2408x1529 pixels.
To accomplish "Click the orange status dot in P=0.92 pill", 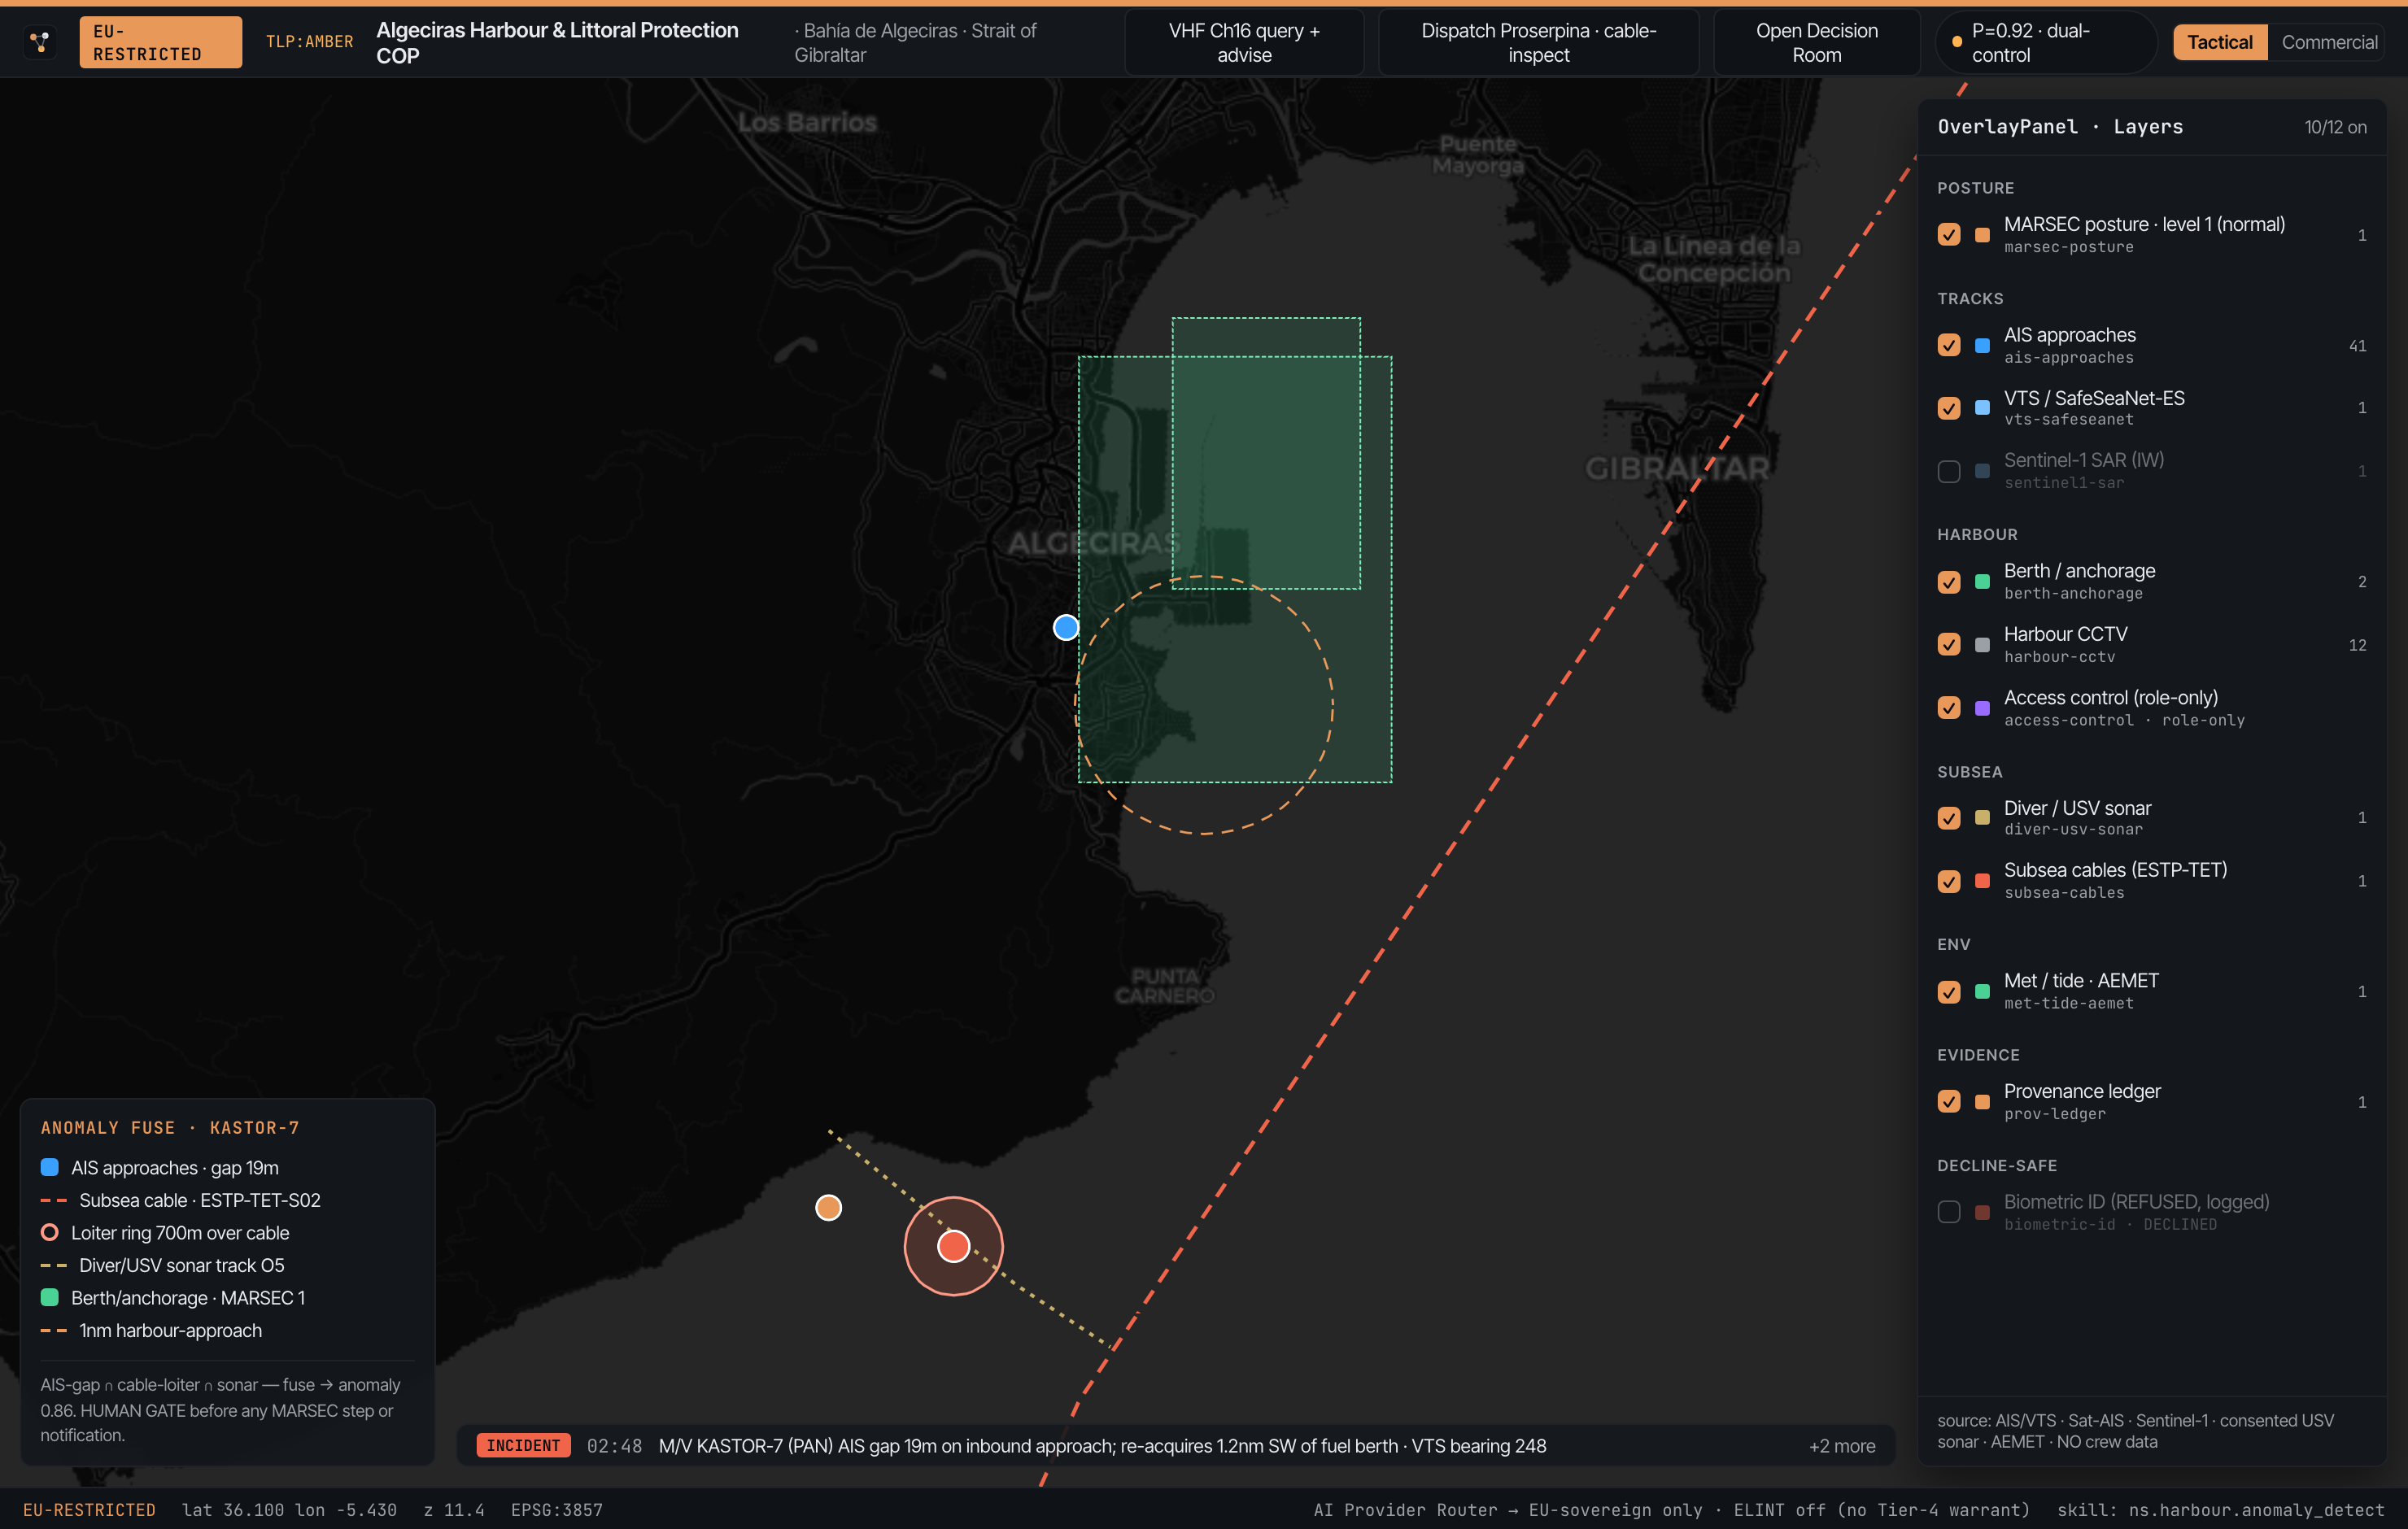I will coord(1957,43).
